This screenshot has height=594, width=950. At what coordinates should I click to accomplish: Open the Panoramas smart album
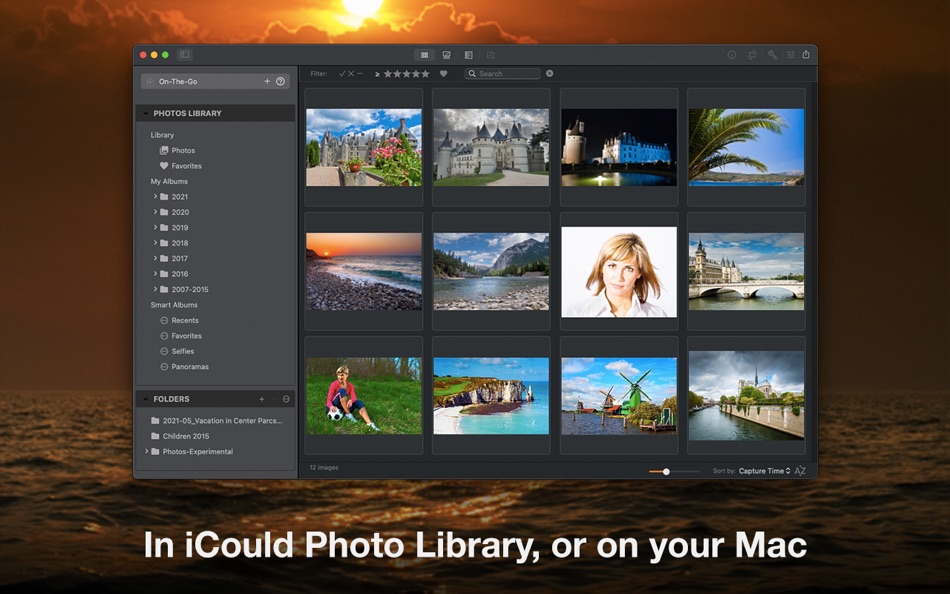click(x=192, y=366)
